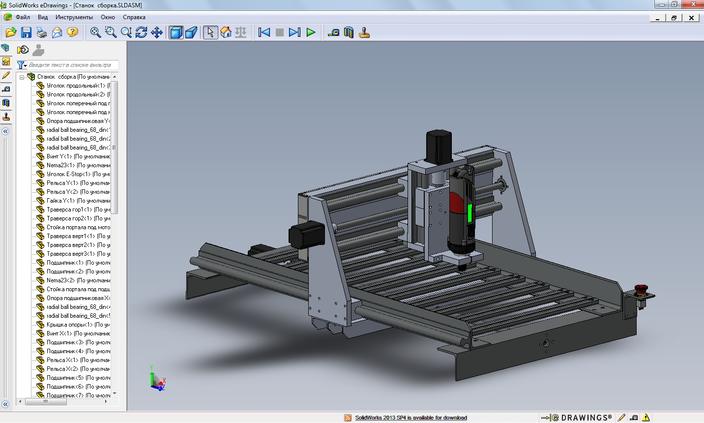Click the grayed make-transparent component icon
704x423 pixels.
[x=39, y=50]
